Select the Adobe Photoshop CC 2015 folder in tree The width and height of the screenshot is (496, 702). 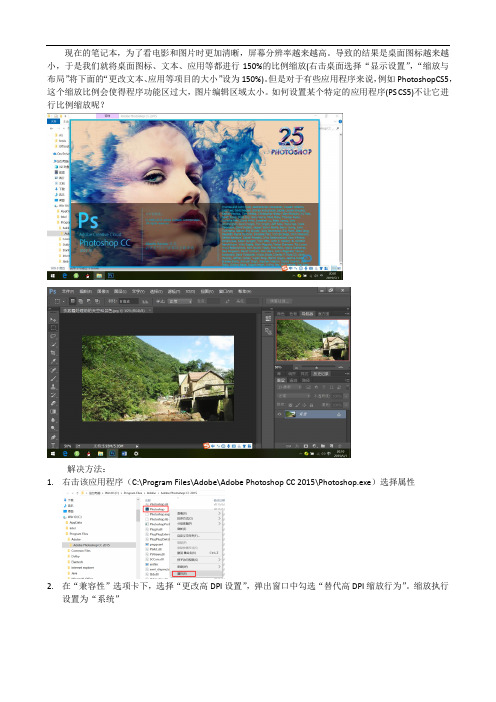pos(91,545)
